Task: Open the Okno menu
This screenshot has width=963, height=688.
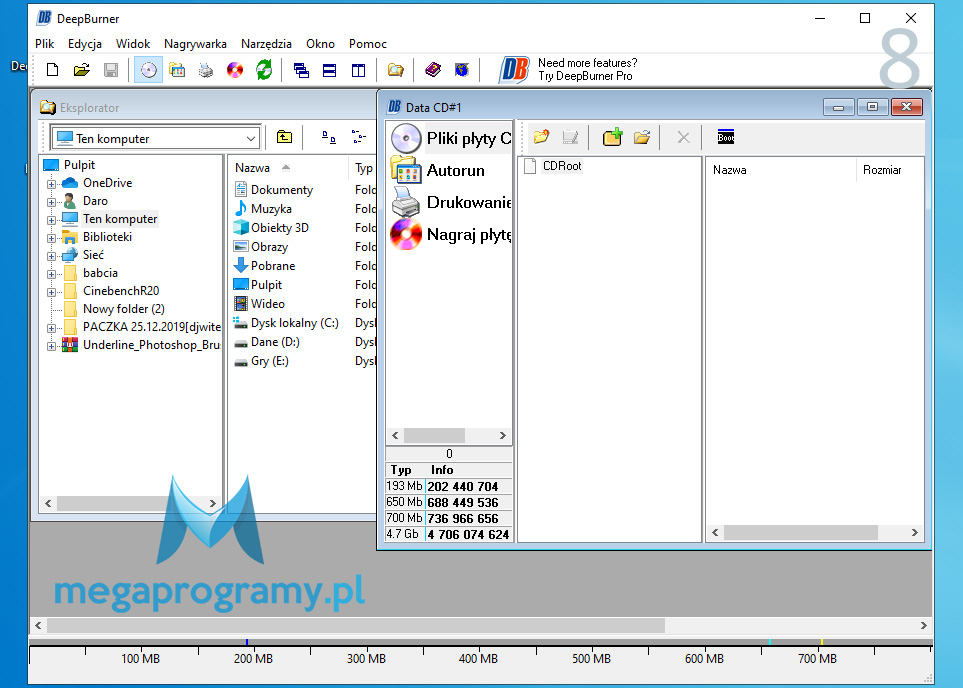Action: (321, 44)
